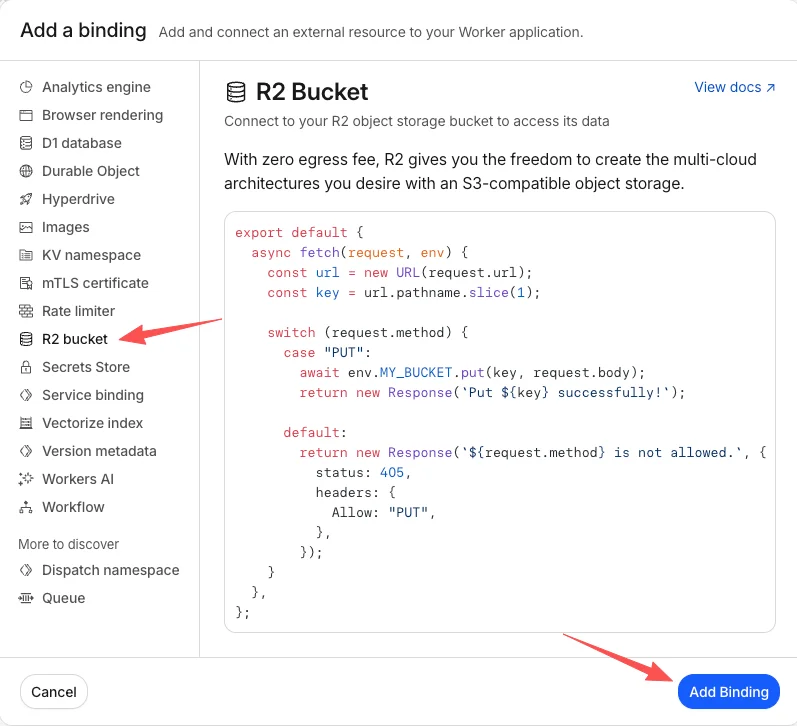This screenshot has height=726, width=797.
Task: Choose Dispatch namespace under More to discover
Action: point(111,570)
